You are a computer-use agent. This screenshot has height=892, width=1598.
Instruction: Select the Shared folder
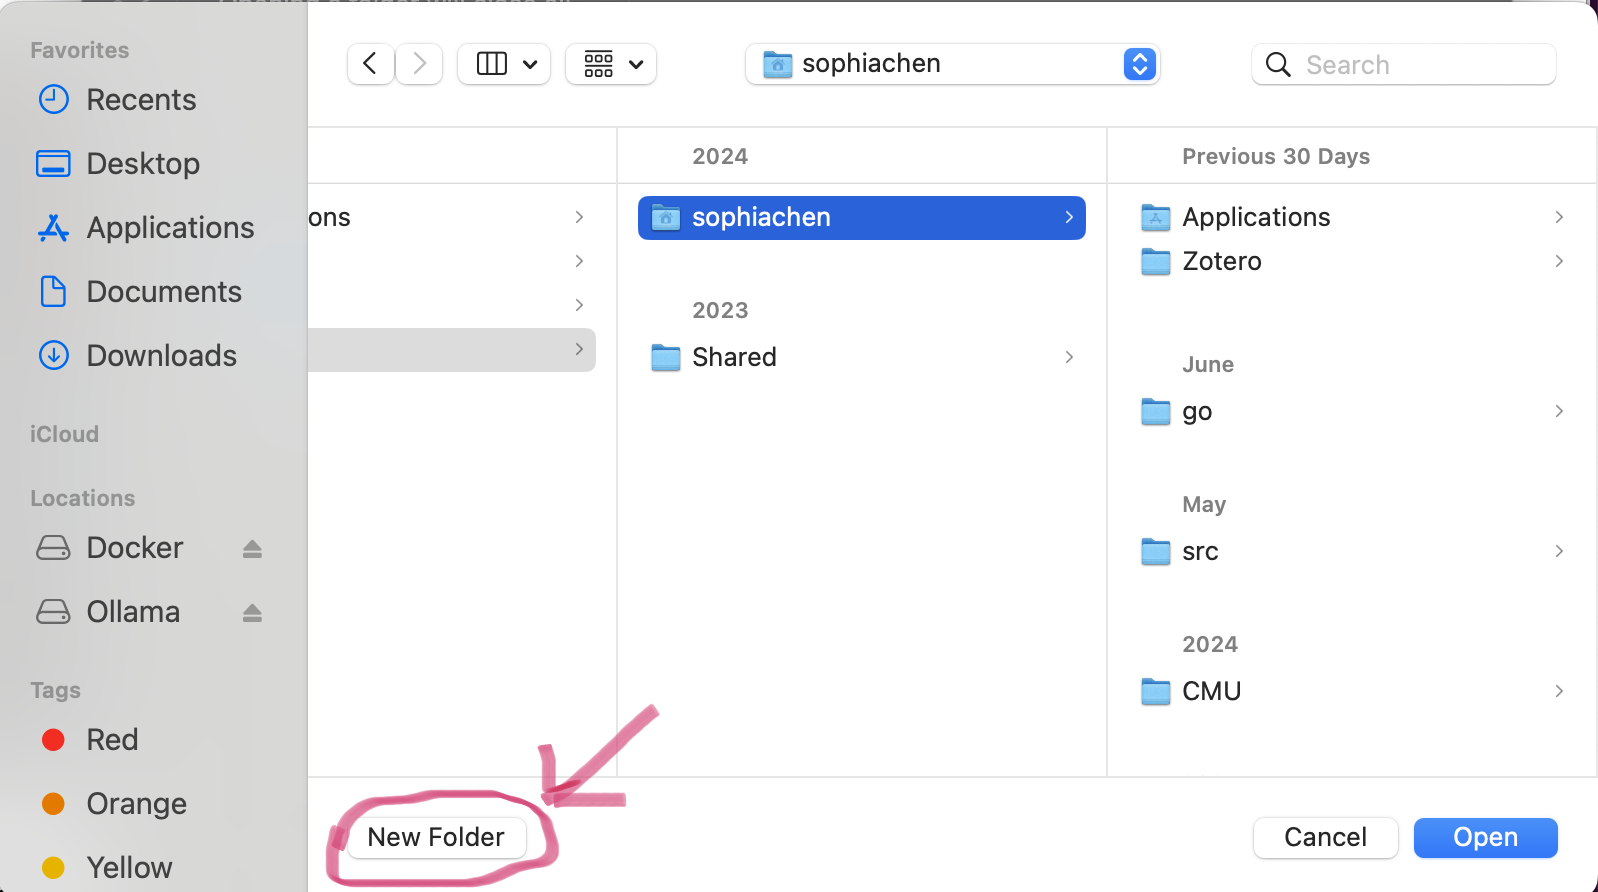click(x=734, y=357)
